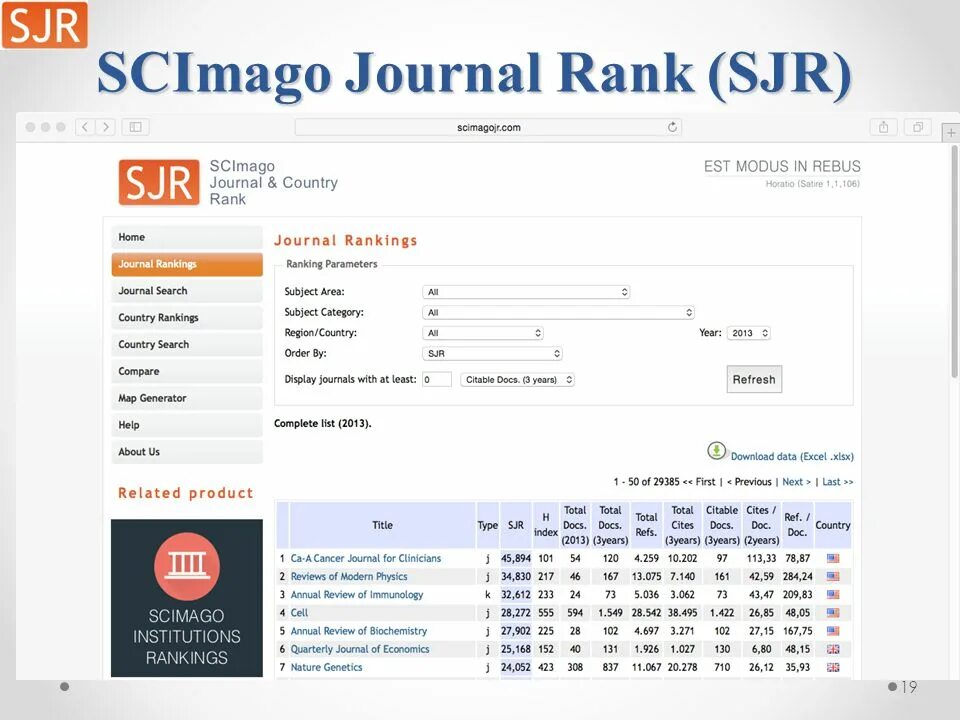This screenshot has width=960, height=720.
Task: Click Scimago Institutions Rankings banner
Action: pos(187,598)
